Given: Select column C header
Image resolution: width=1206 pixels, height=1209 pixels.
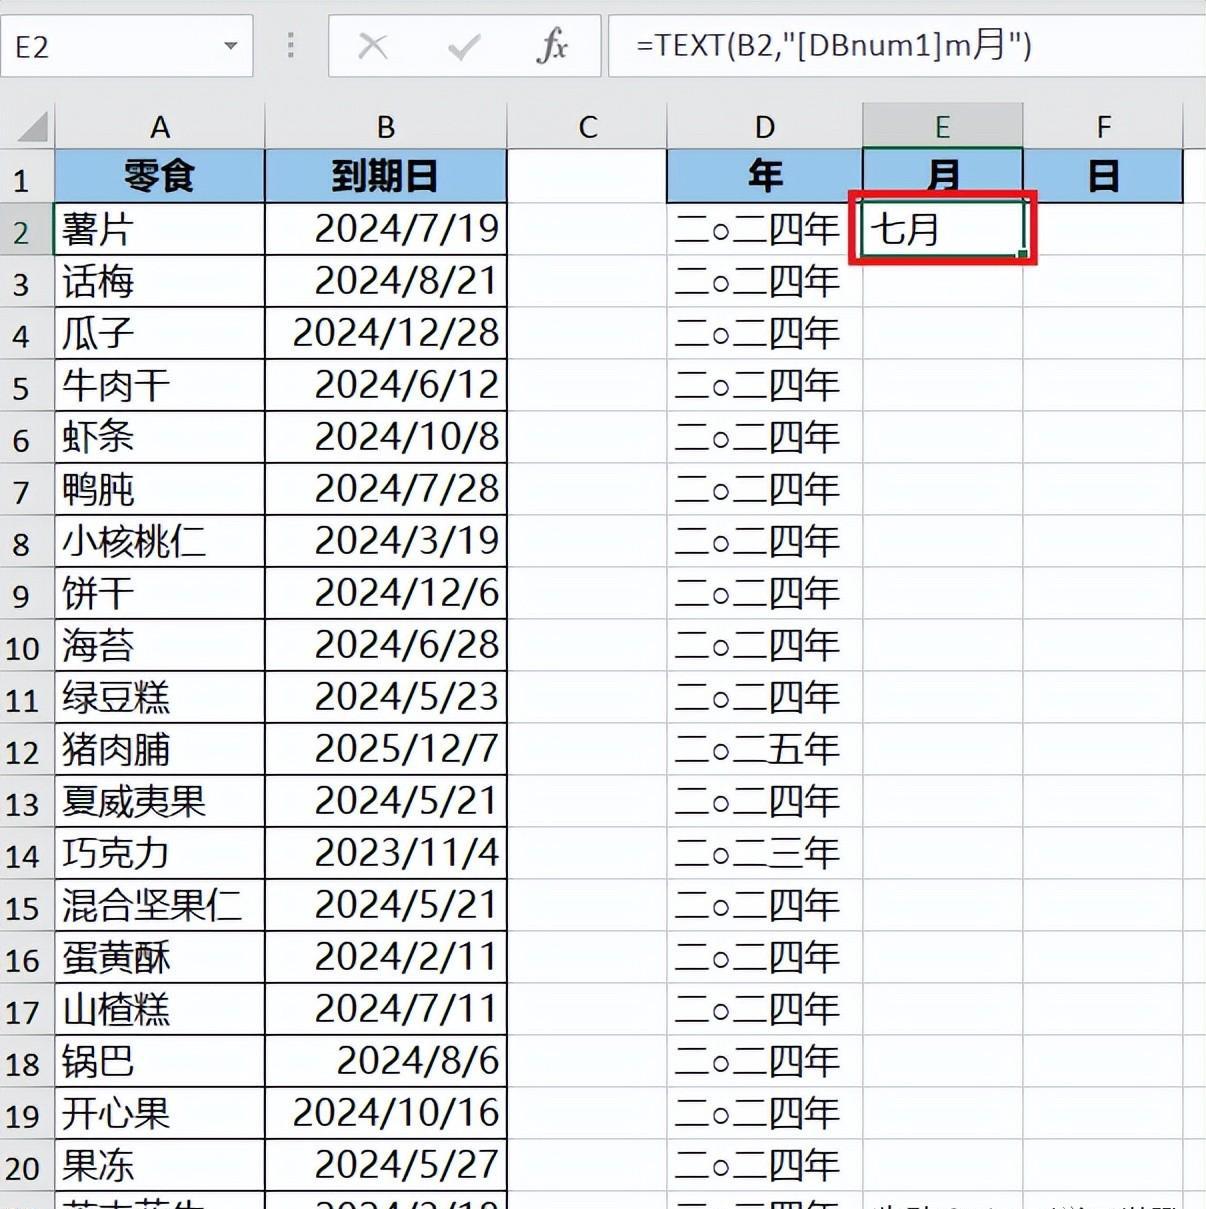Looking at the screenshot, I should [587, 127].
